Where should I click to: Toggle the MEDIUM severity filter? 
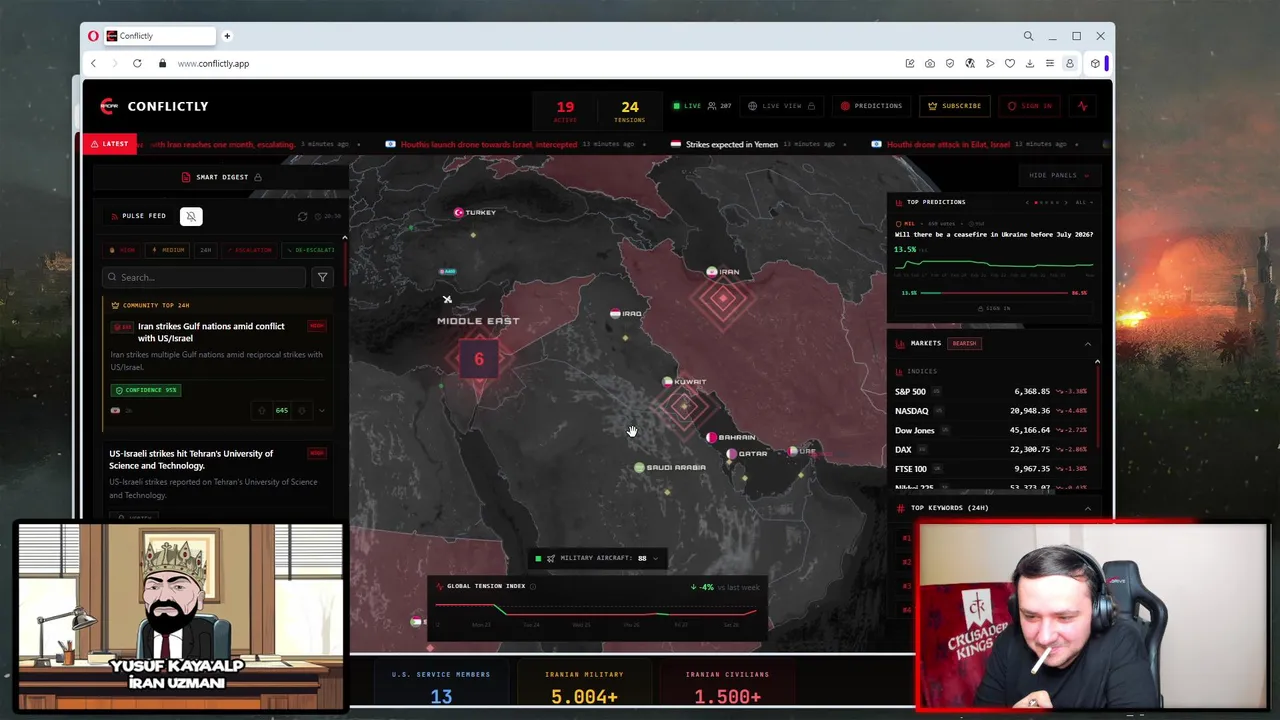[168, 250]
